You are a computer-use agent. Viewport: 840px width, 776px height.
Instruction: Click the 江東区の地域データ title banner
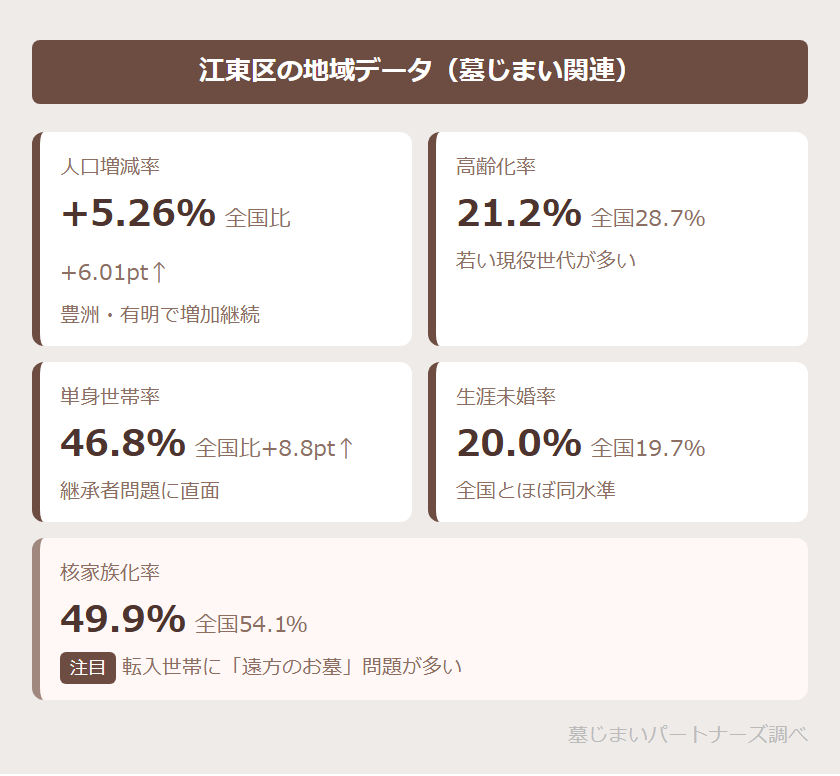pos(420,72)
